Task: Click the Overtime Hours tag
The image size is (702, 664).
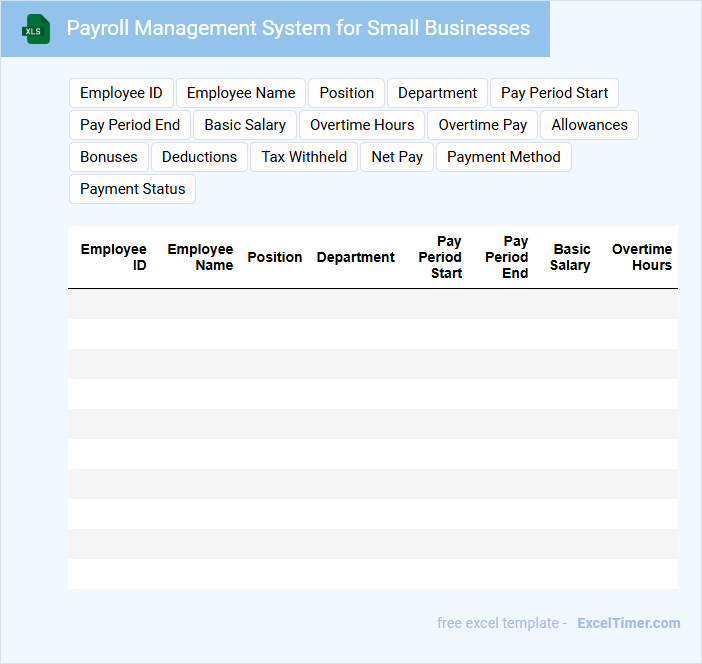Action: pyautogui.click(x=362, y=125)
